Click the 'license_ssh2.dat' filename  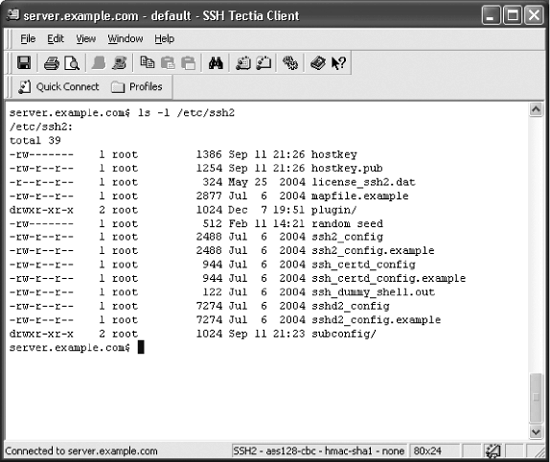[363, 182]
